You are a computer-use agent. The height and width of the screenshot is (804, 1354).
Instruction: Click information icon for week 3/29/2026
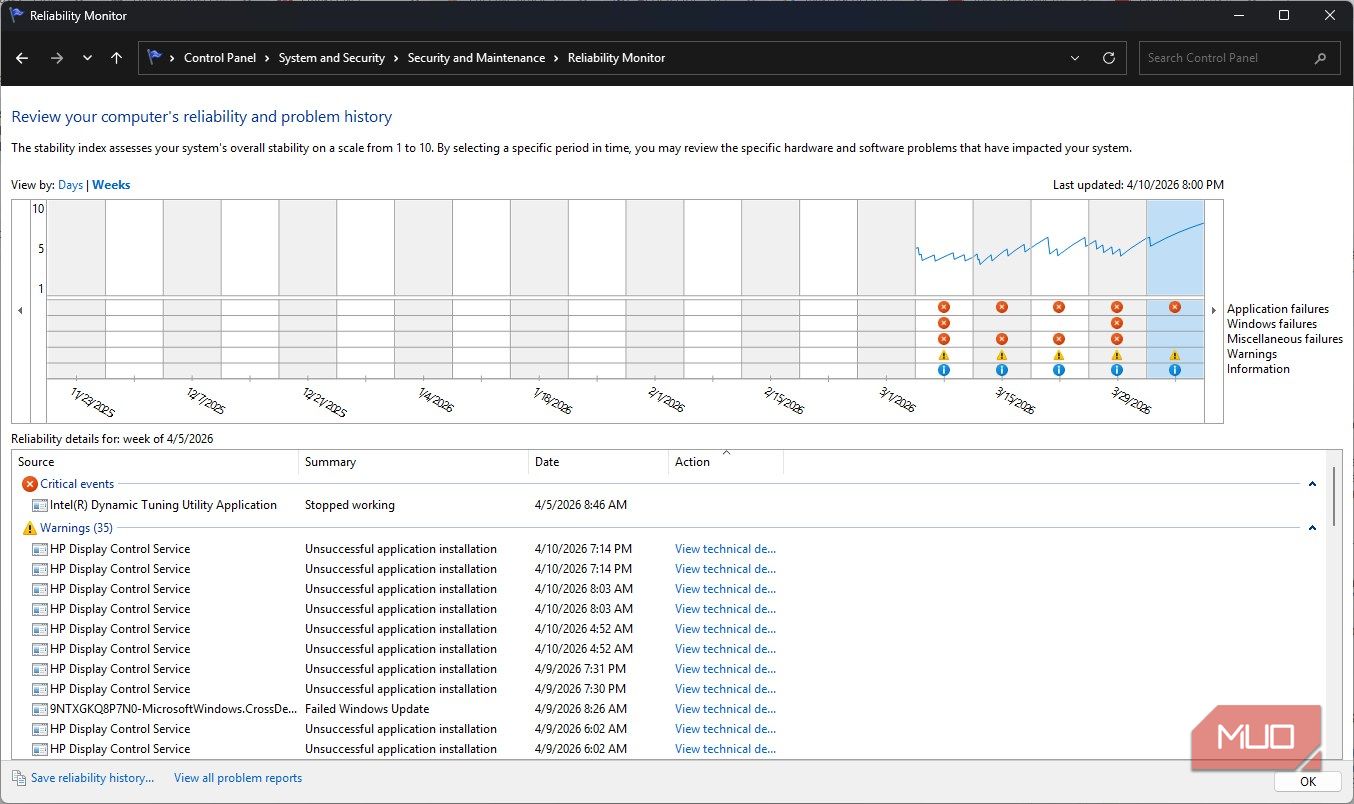point(1117,370)
